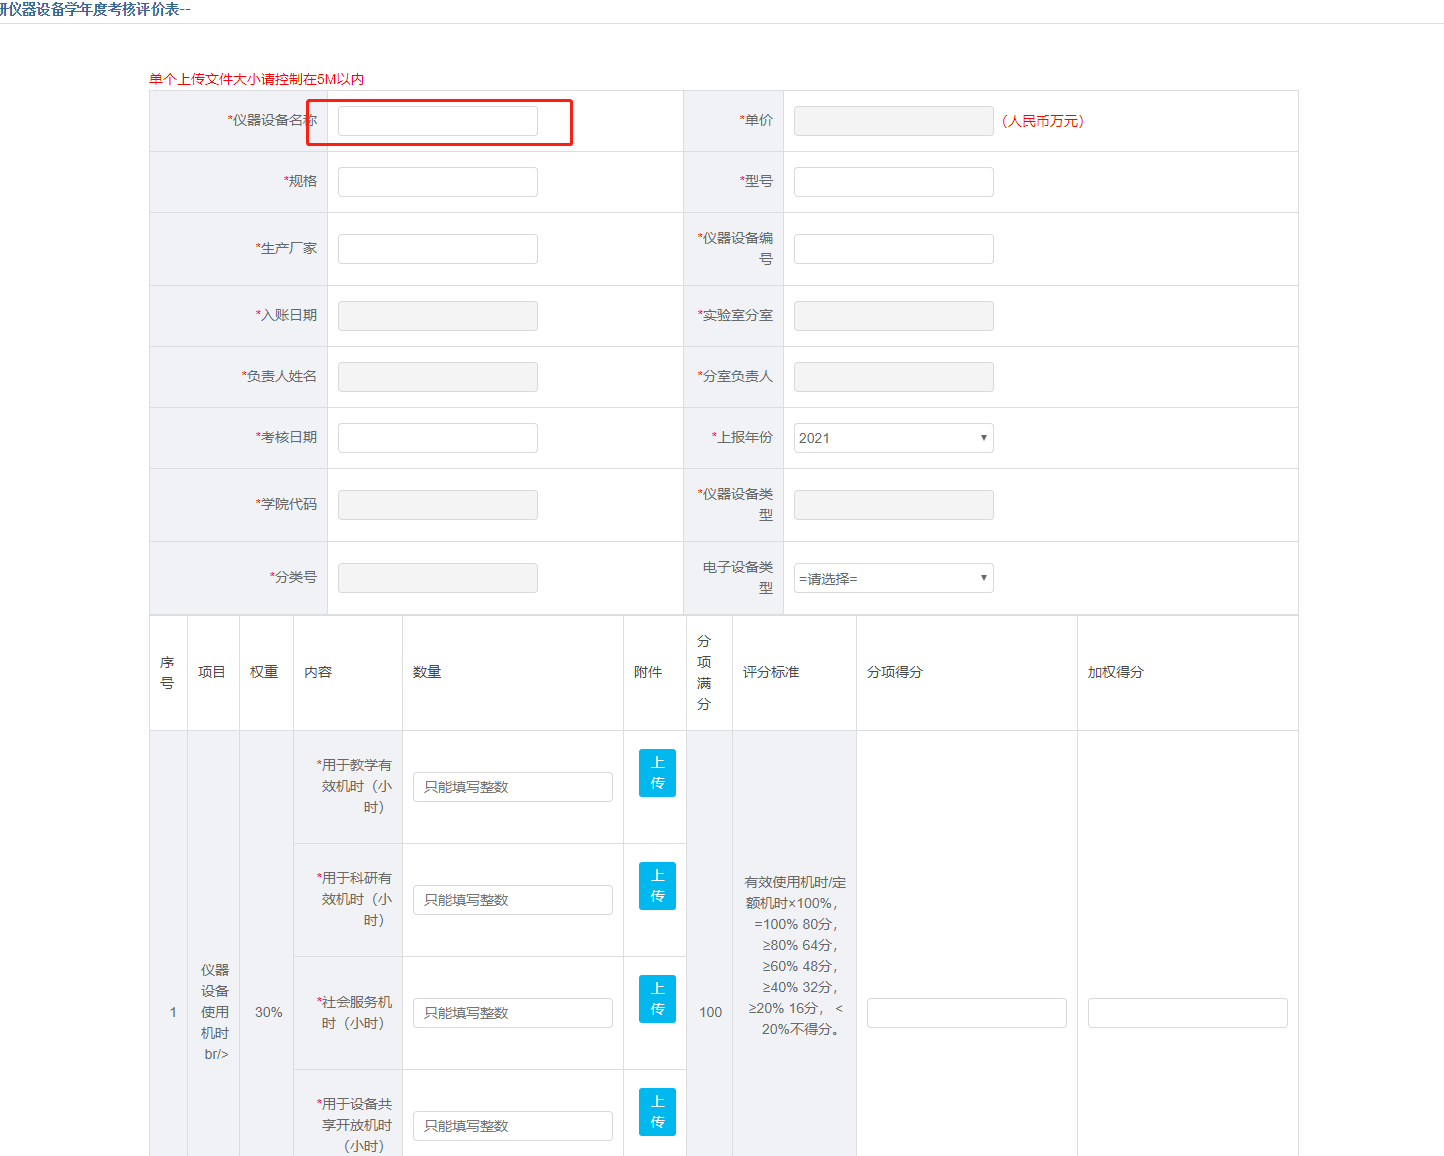The width and height of the screenshot is (1444, 1156).
Task: Open the 上报年份 dropdown showing 2021
Action: (x=893, y=438)
